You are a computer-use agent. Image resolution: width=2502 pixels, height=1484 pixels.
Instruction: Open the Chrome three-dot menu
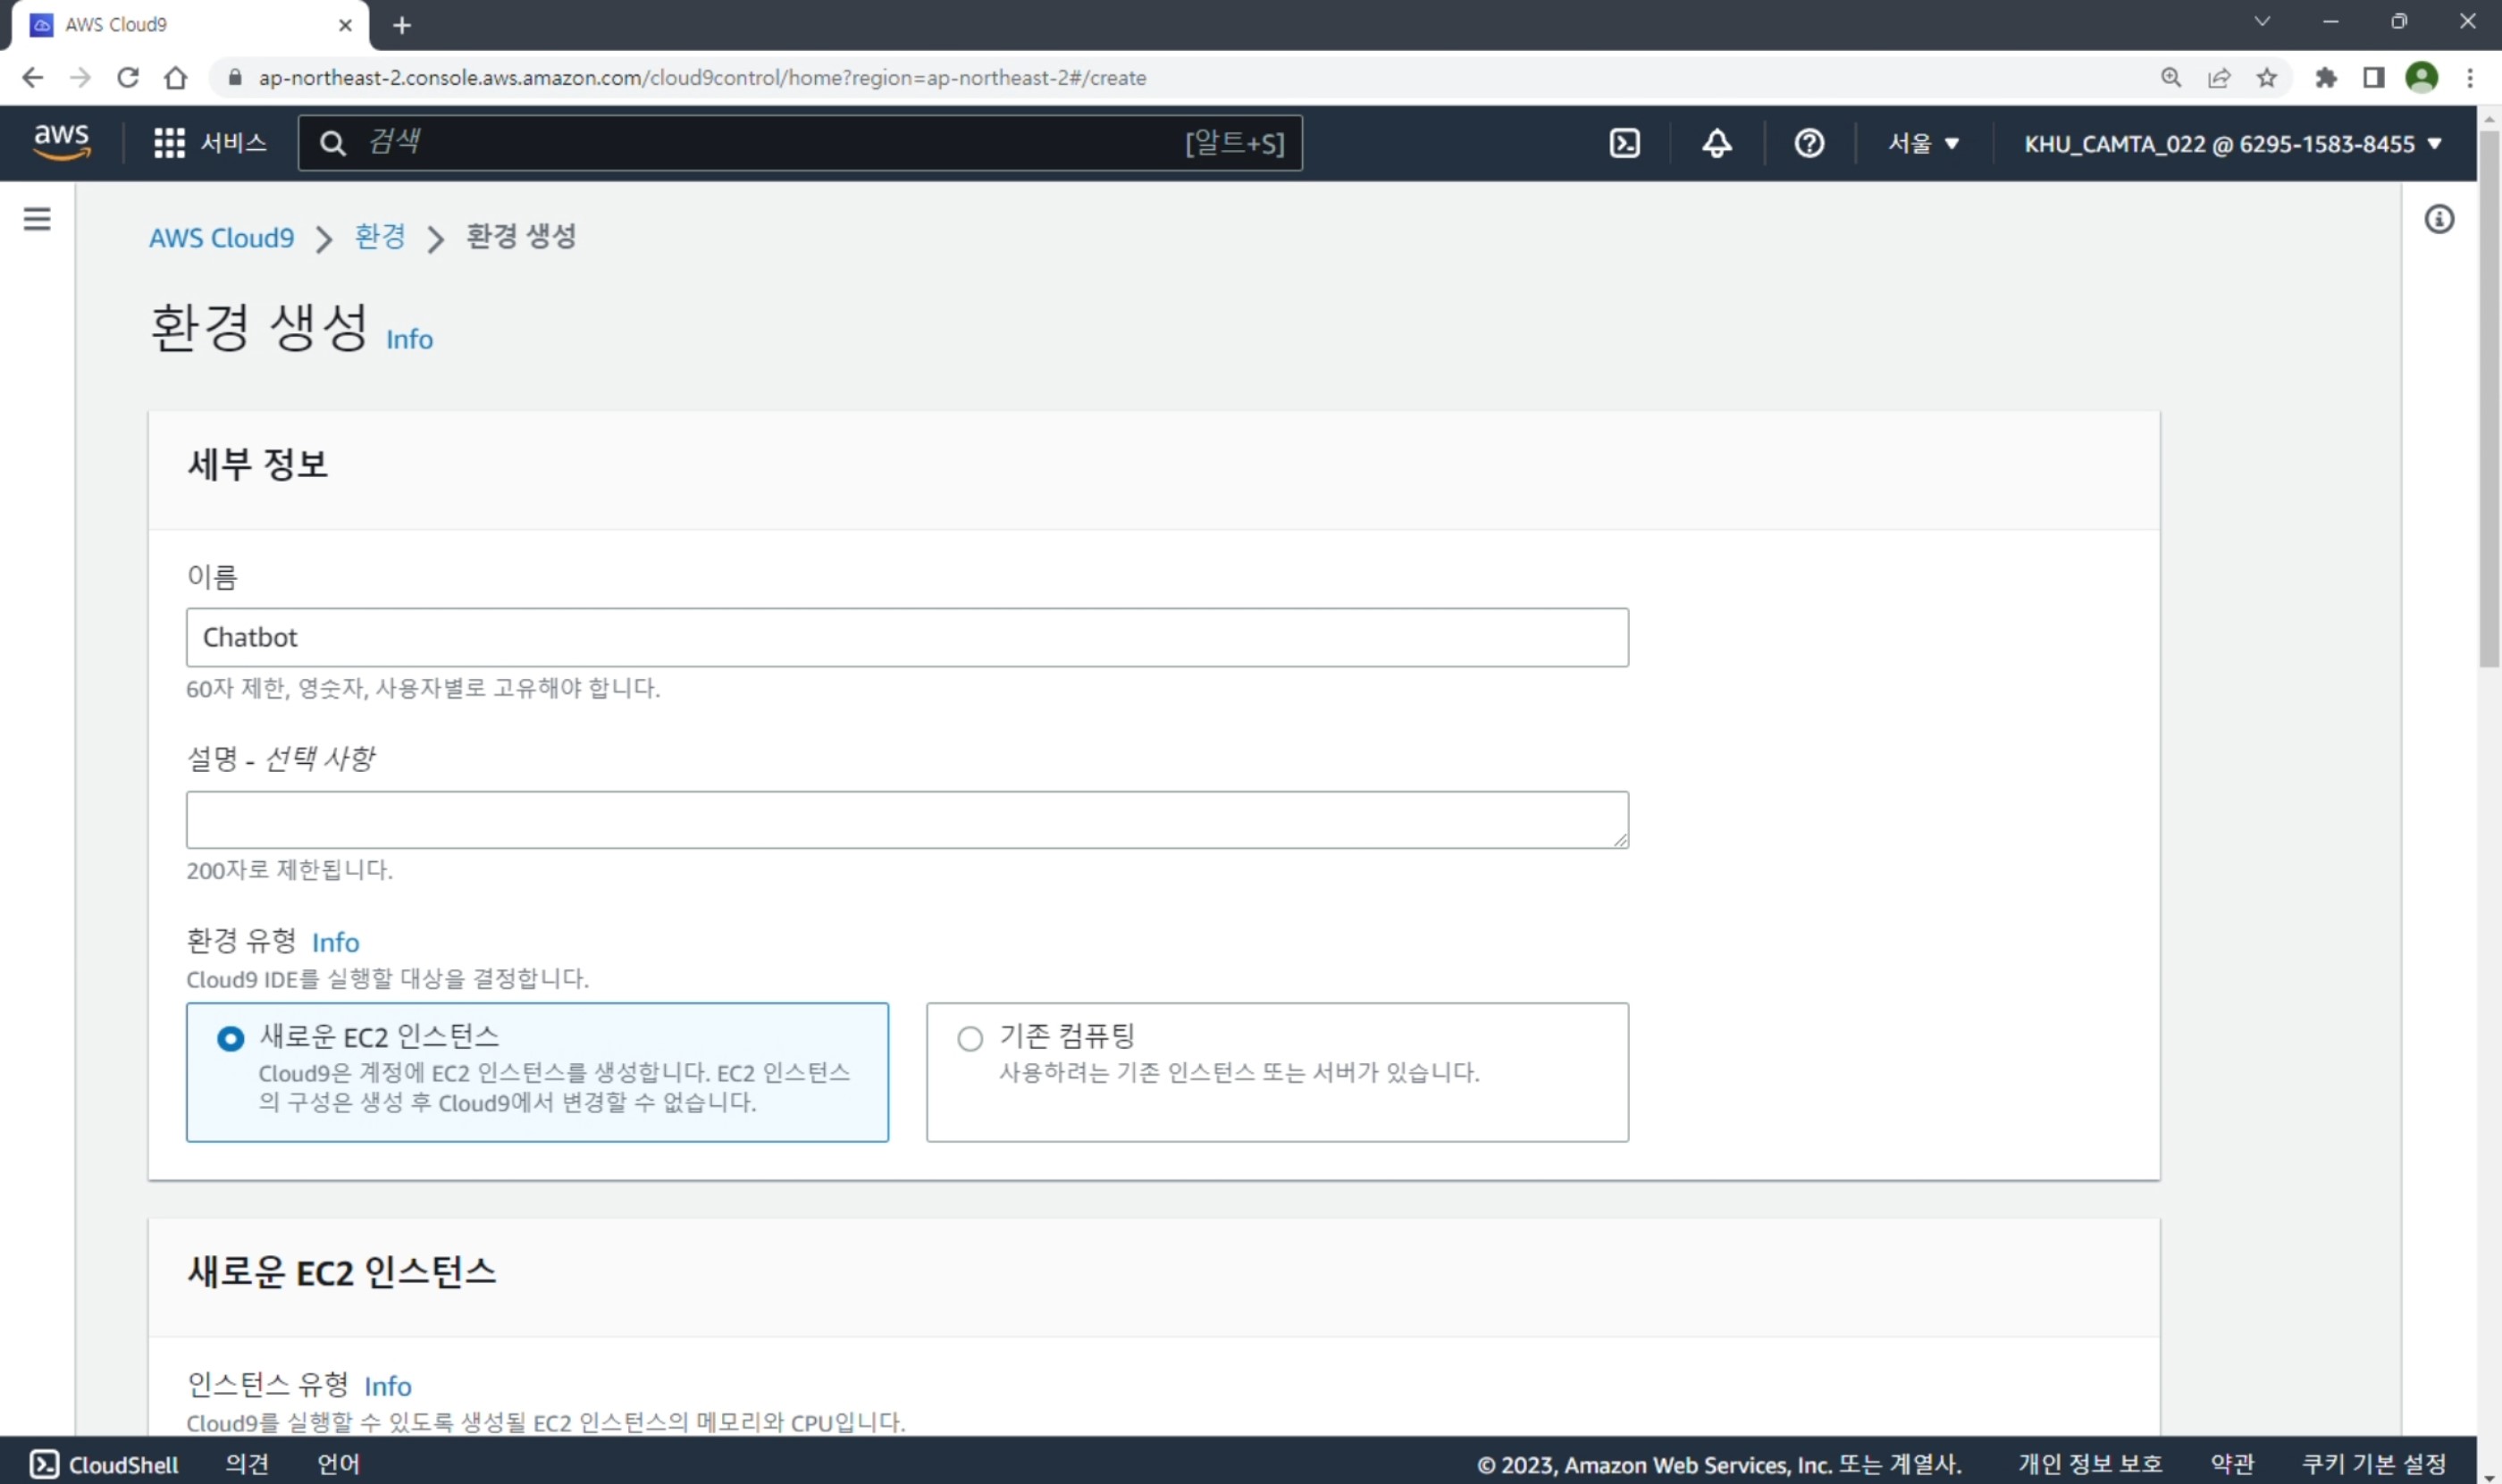pos(2469,77)
